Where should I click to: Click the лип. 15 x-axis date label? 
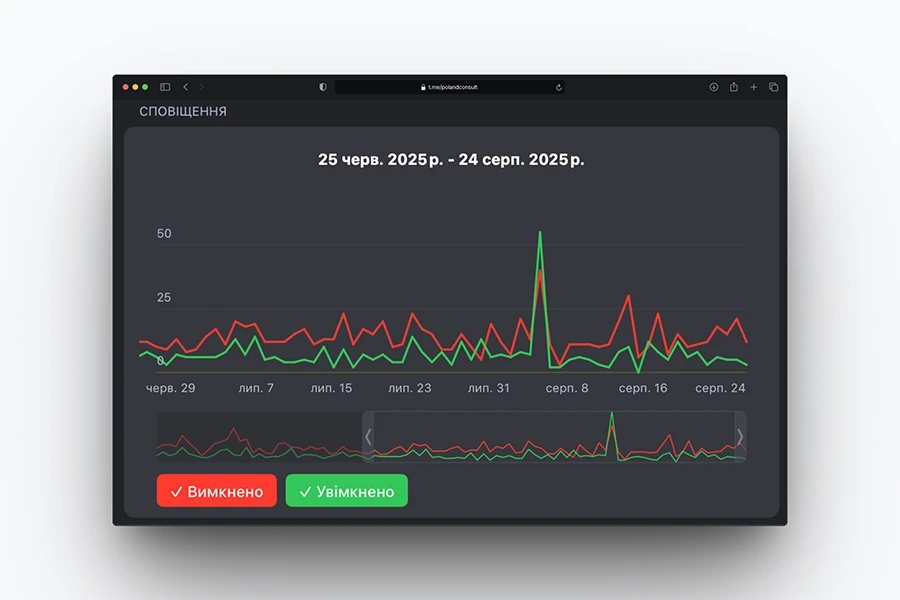click(x=331, y=388)
